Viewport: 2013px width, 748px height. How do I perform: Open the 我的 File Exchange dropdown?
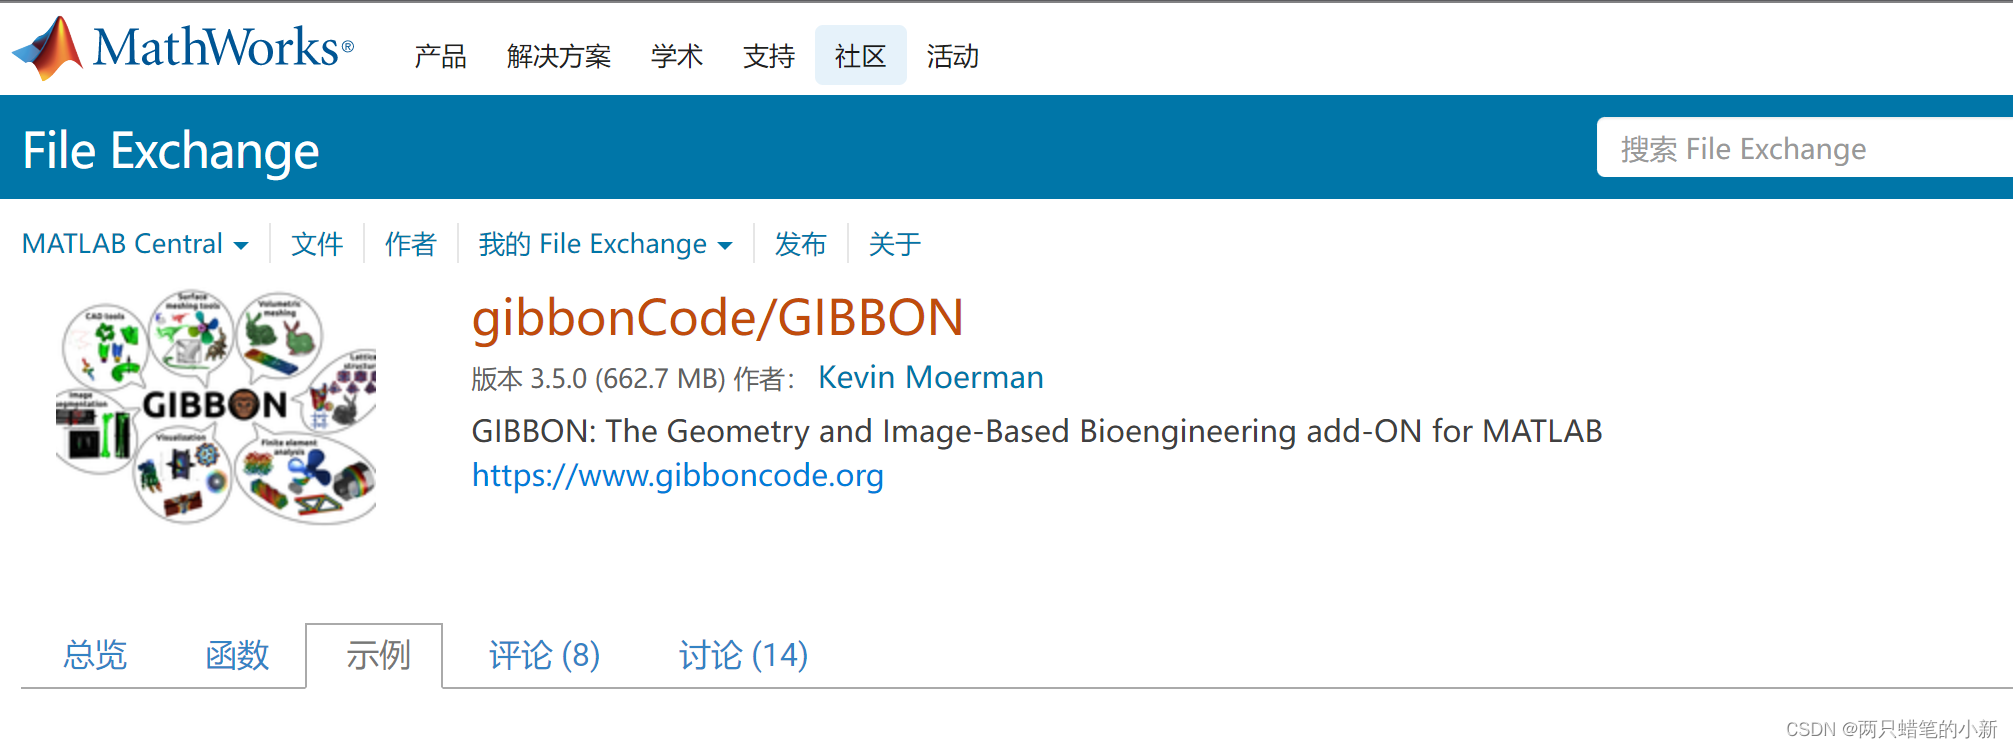click(605, 243)
